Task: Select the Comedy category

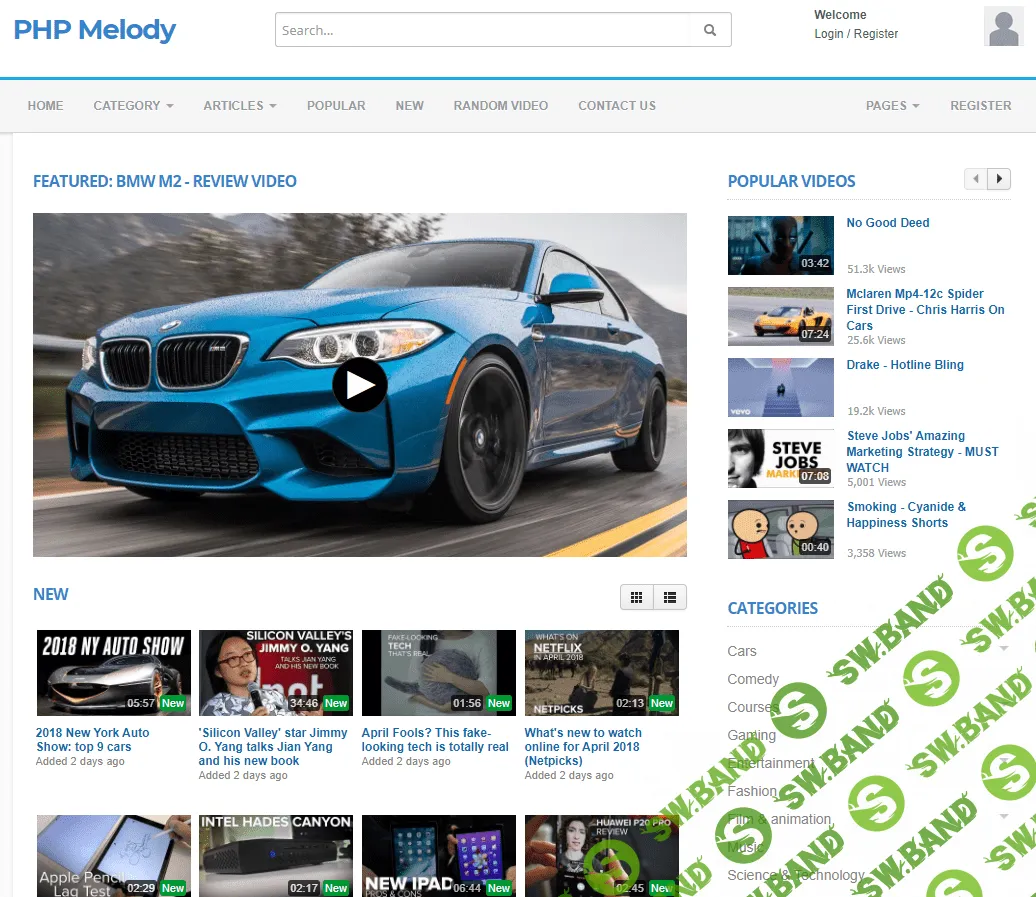Action: pyautogui.click(x=753, y=679)
